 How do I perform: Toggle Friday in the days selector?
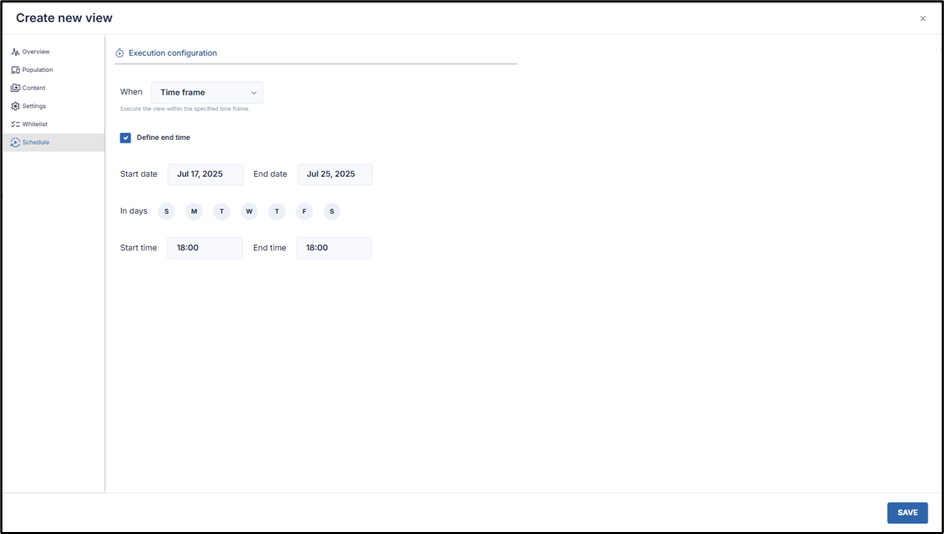[x=304, y=211]
